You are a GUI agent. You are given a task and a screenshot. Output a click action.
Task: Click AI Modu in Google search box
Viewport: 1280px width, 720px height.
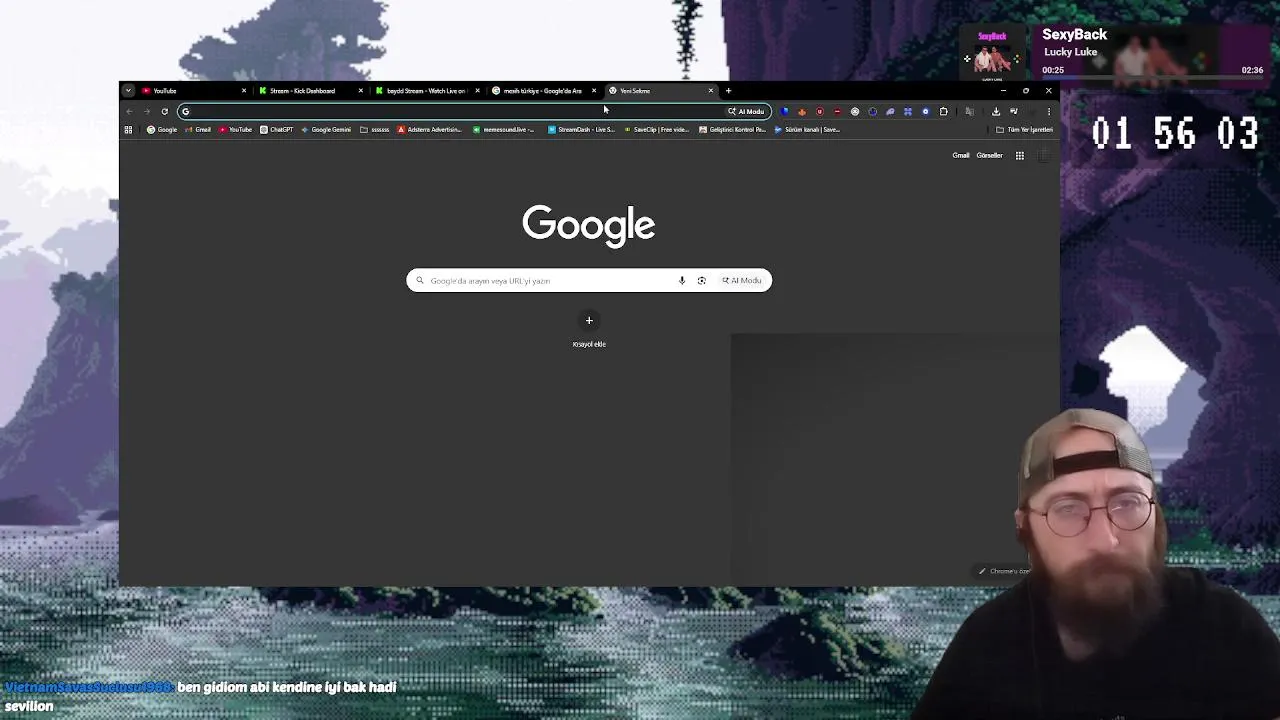(x=742, y=281)
